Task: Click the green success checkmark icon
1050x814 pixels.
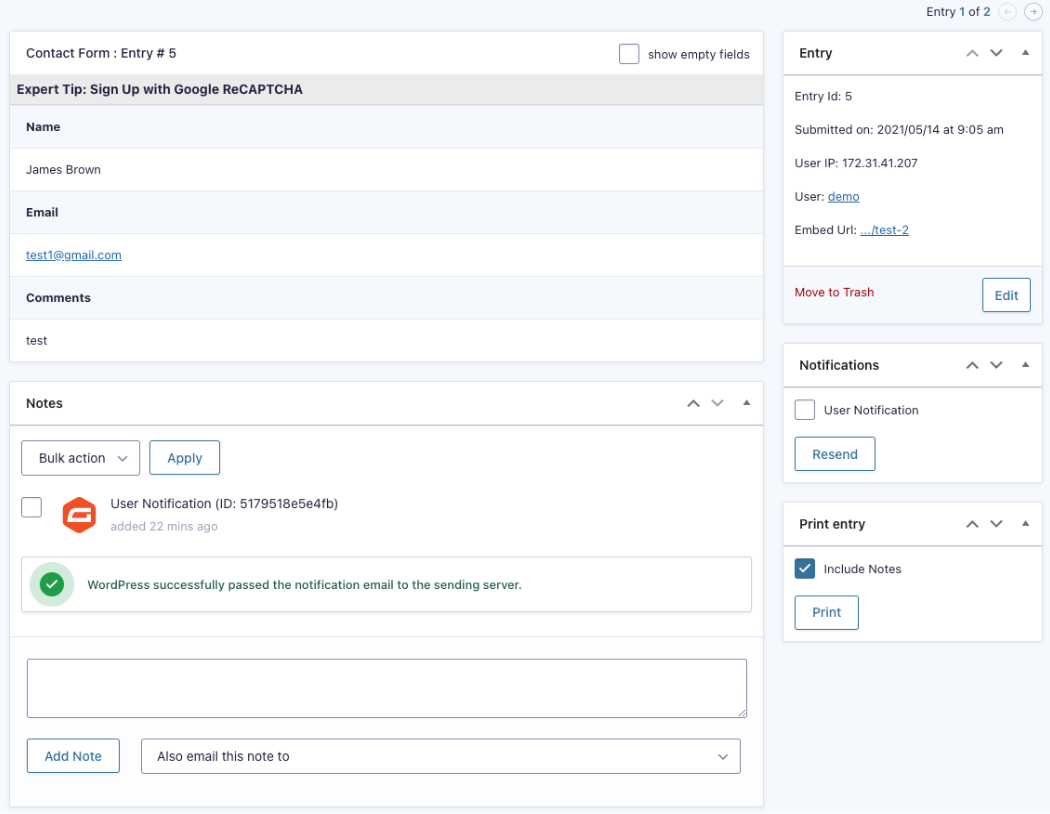Action: 52,584
